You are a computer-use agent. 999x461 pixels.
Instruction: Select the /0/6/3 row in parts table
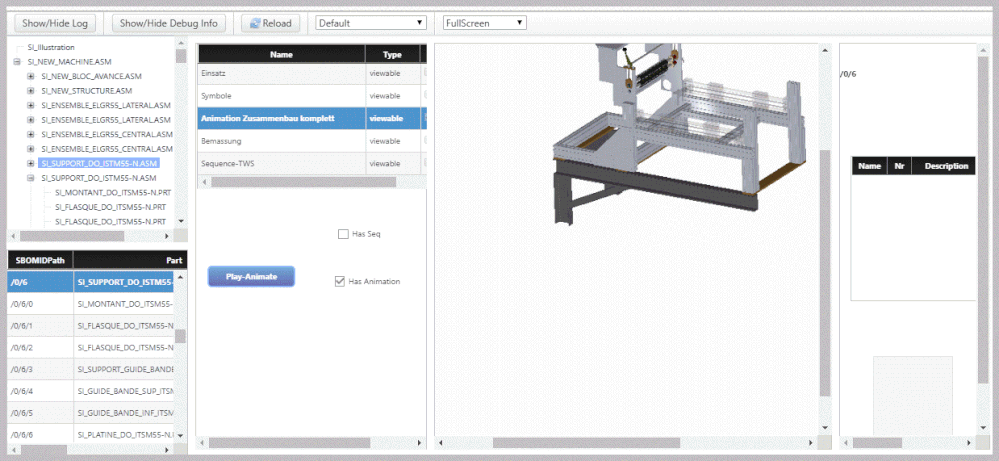pyautogui.click(x=97, y=369)
